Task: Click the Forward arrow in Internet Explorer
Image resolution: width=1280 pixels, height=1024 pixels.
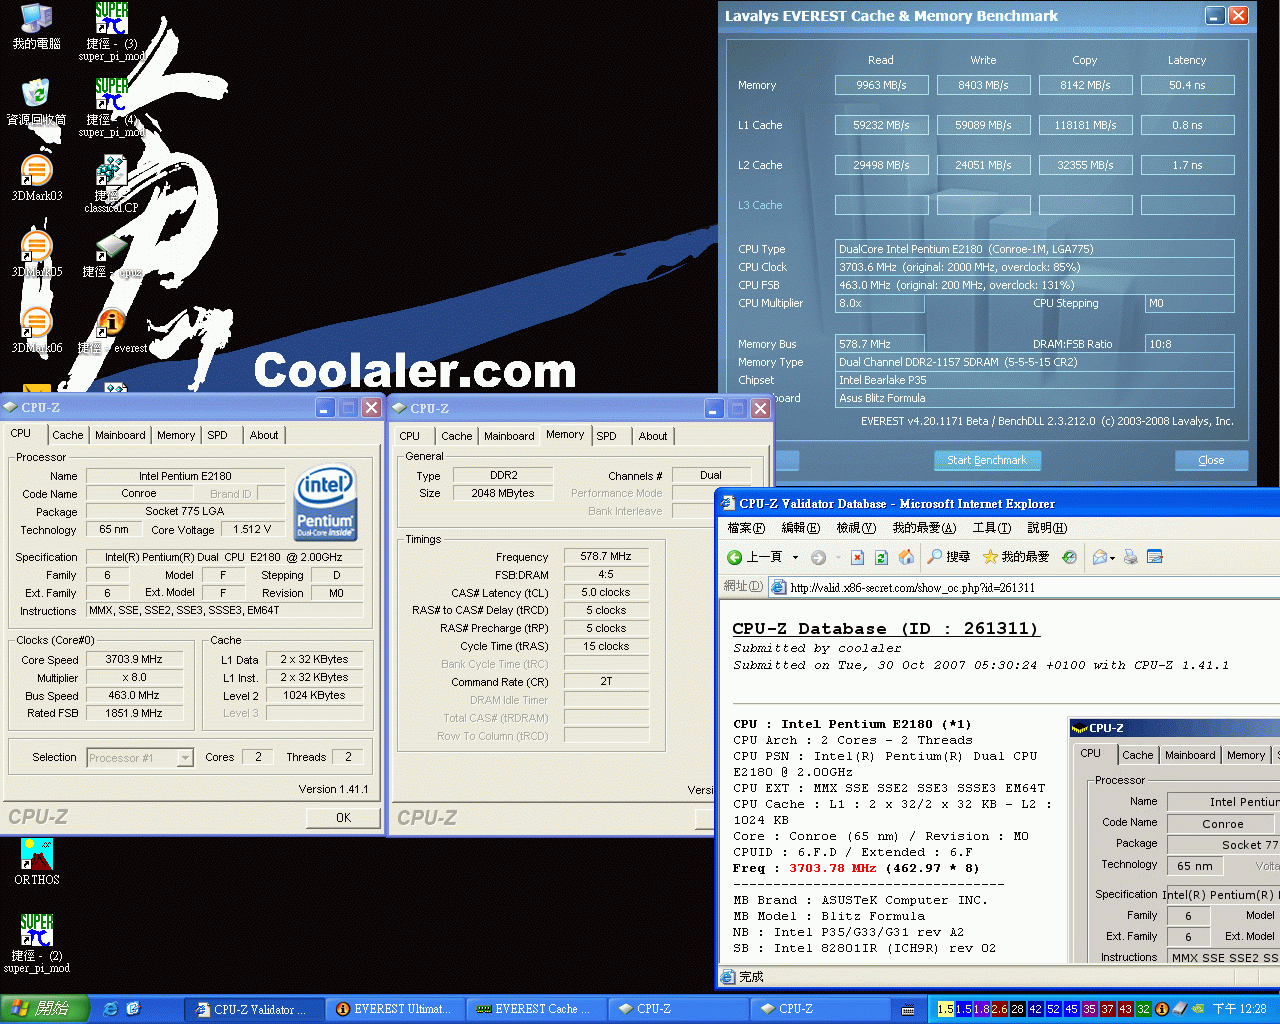Action: [x=818, y=557]
